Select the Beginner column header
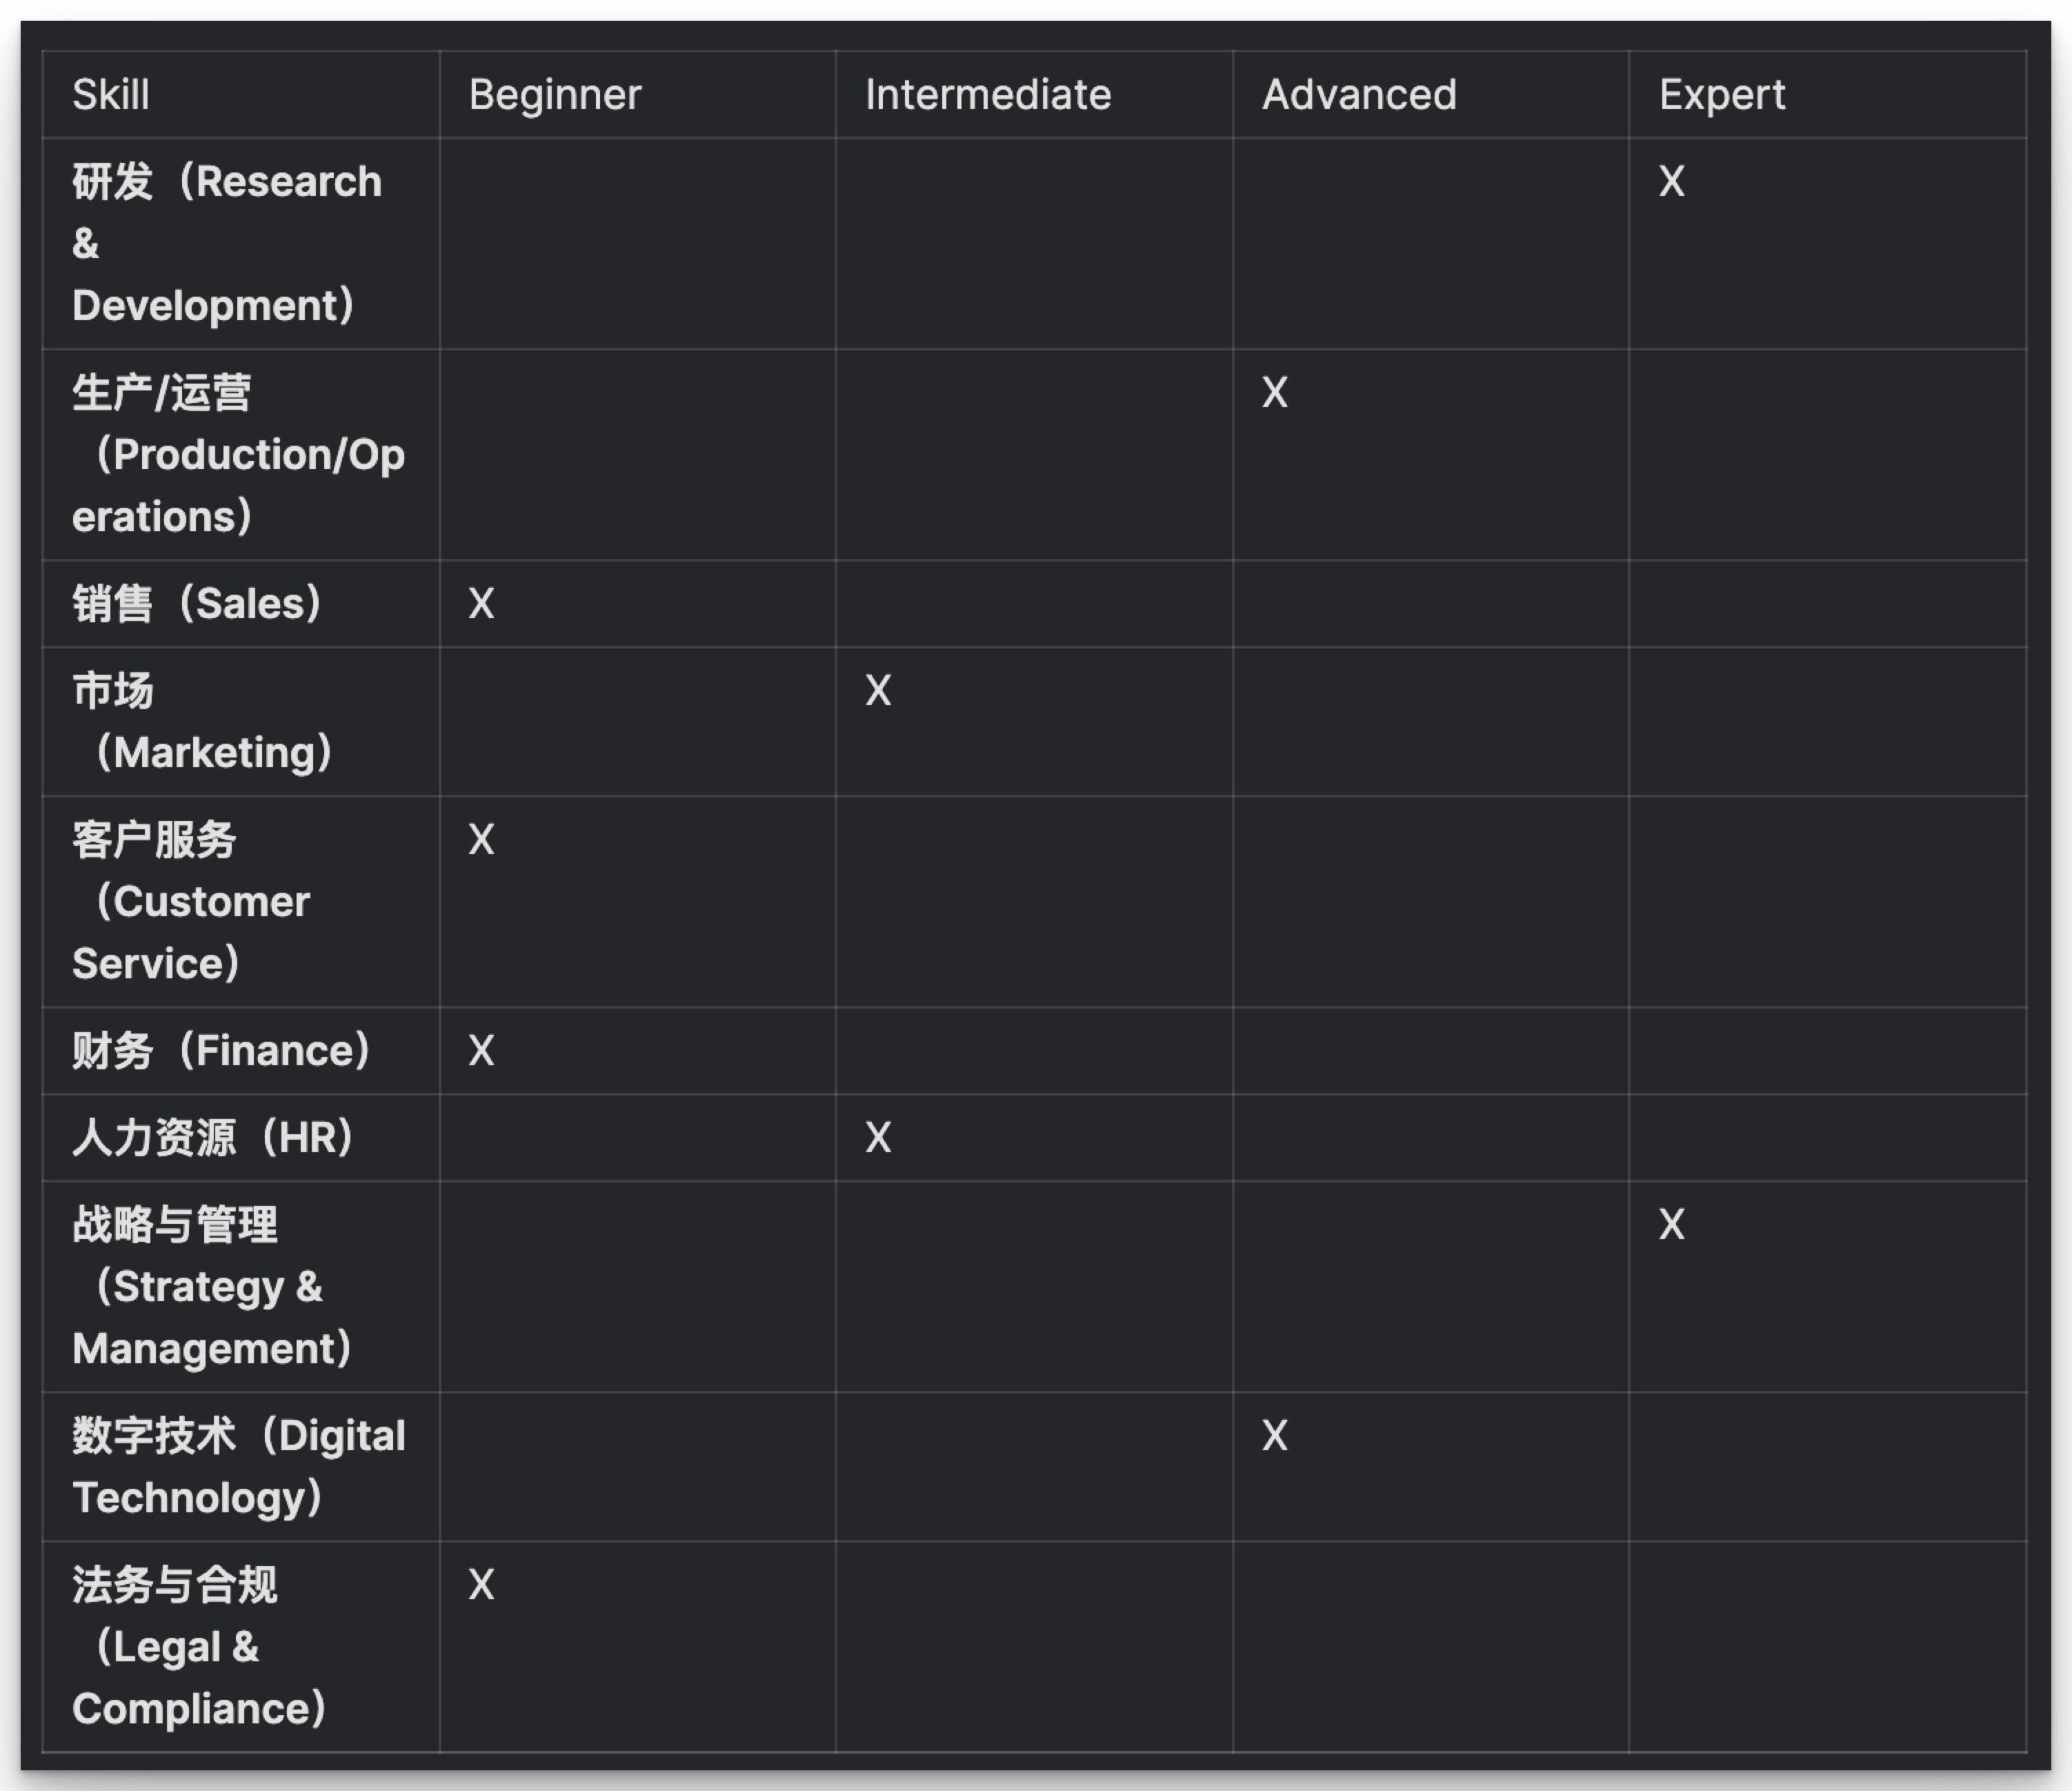This screenshot has height=1791, width=2072. 555,95
